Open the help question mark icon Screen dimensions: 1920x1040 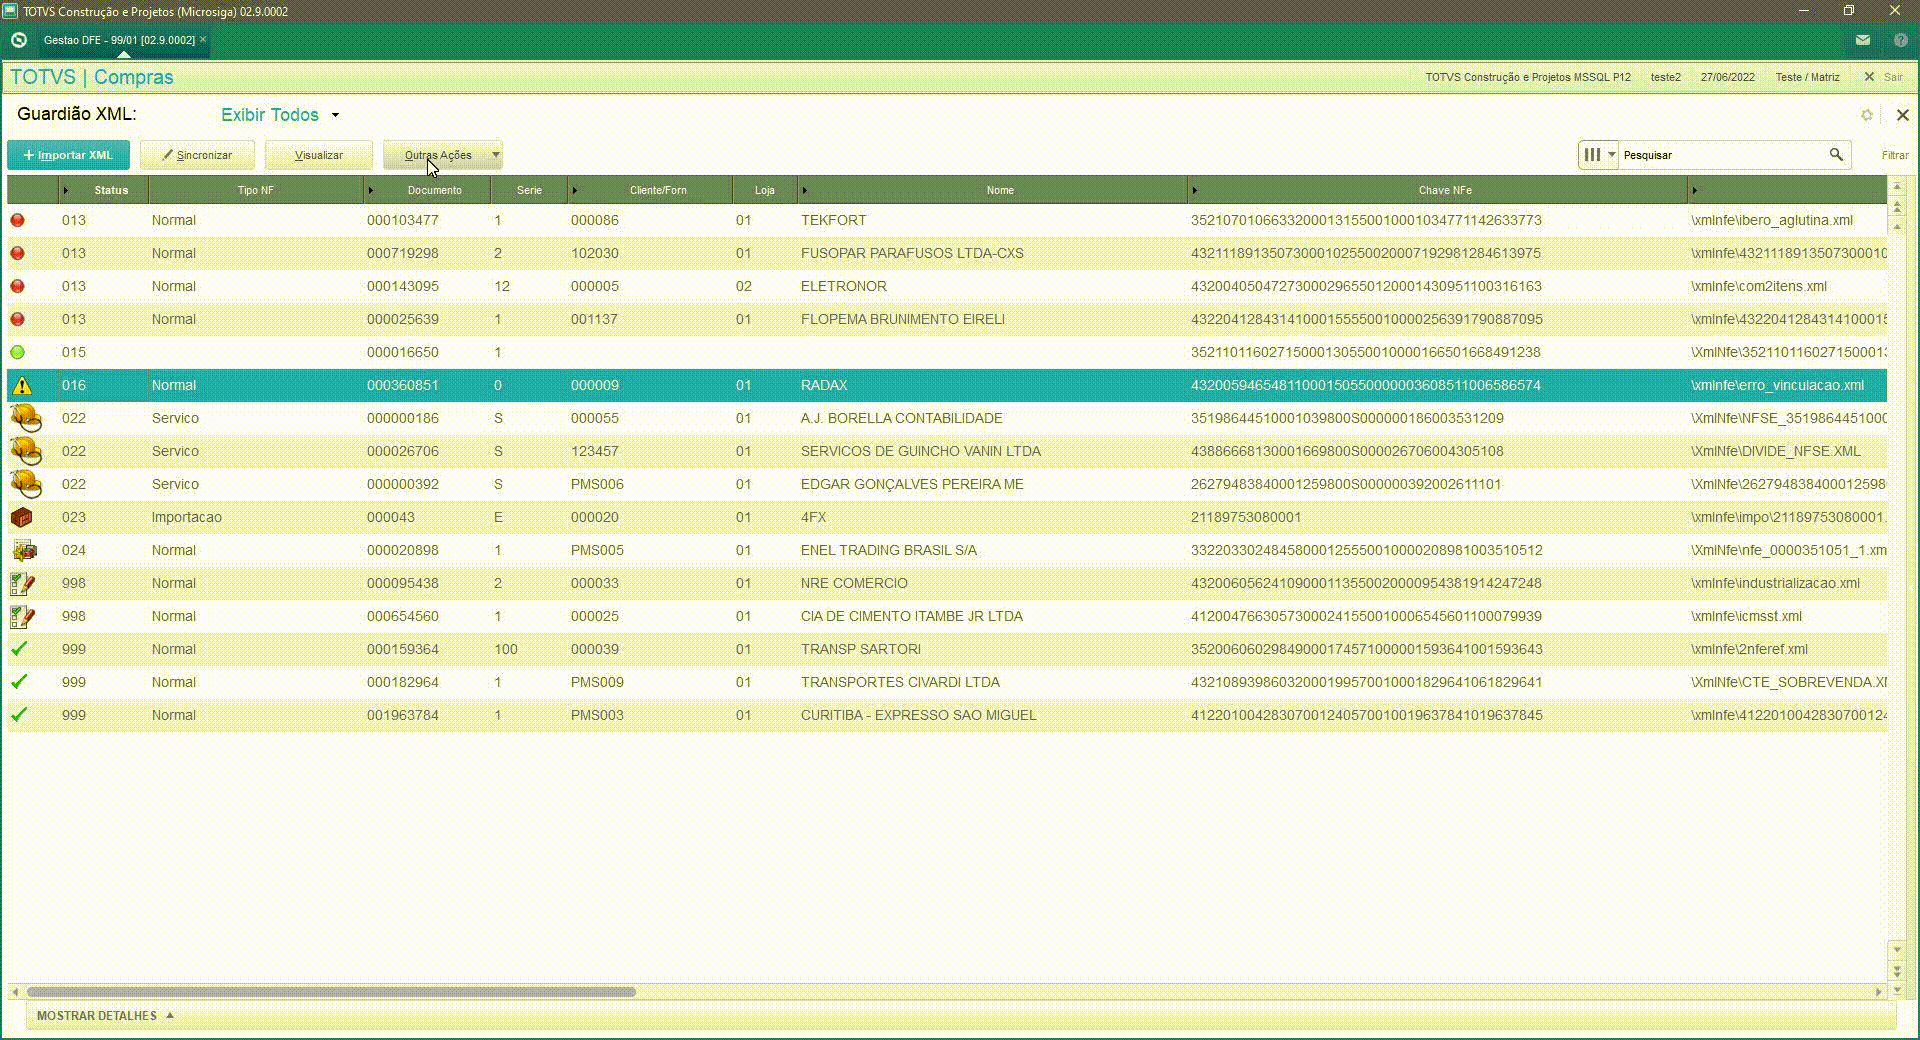pos(1901,40)
